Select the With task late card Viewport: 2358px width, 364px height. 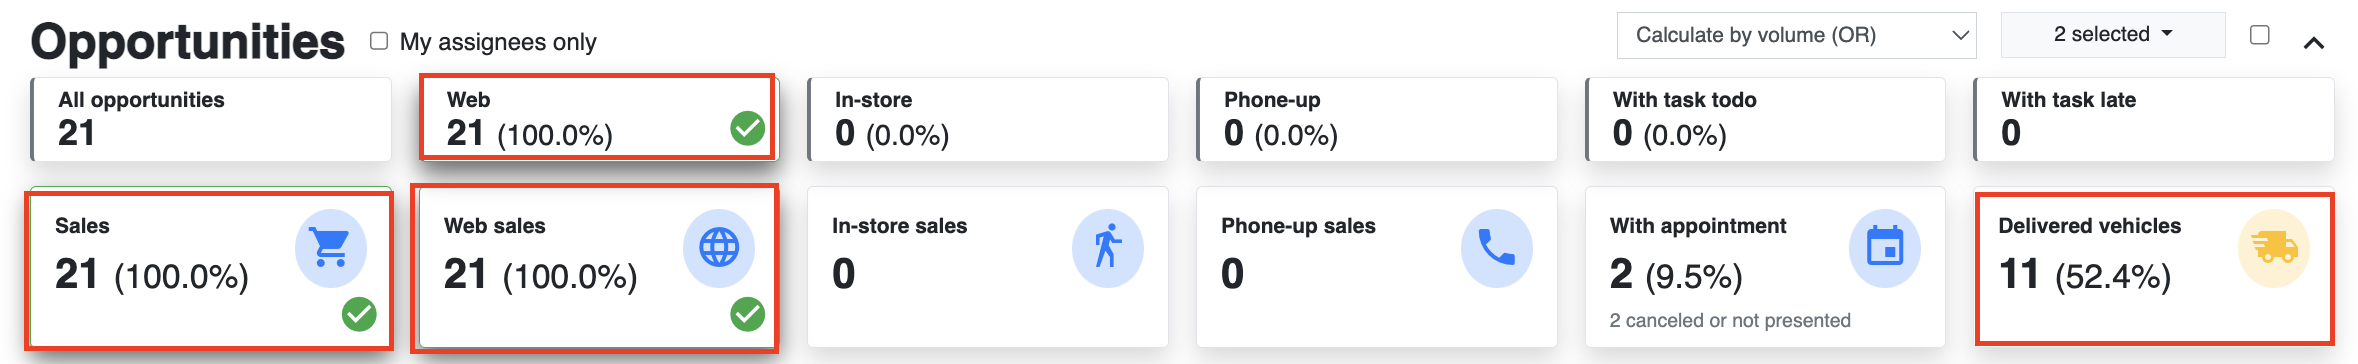pyautogui.click(x=2154, y=119)
